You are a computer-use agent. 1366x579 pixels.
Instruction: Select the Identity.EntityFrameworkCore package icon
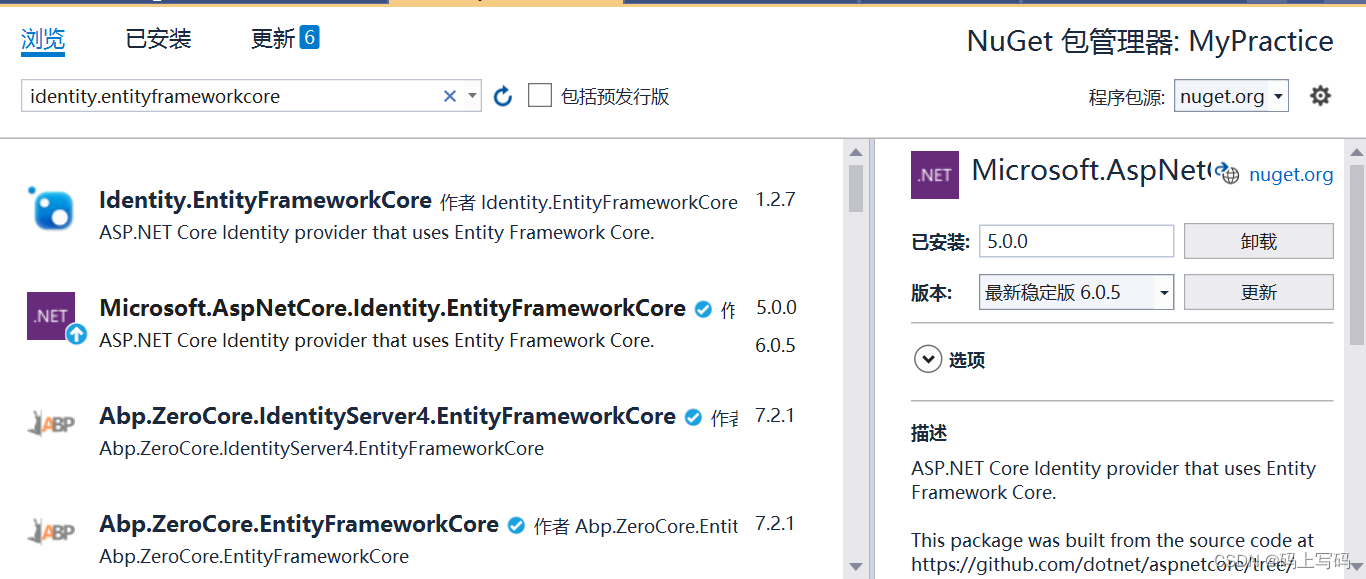(51, 208)
